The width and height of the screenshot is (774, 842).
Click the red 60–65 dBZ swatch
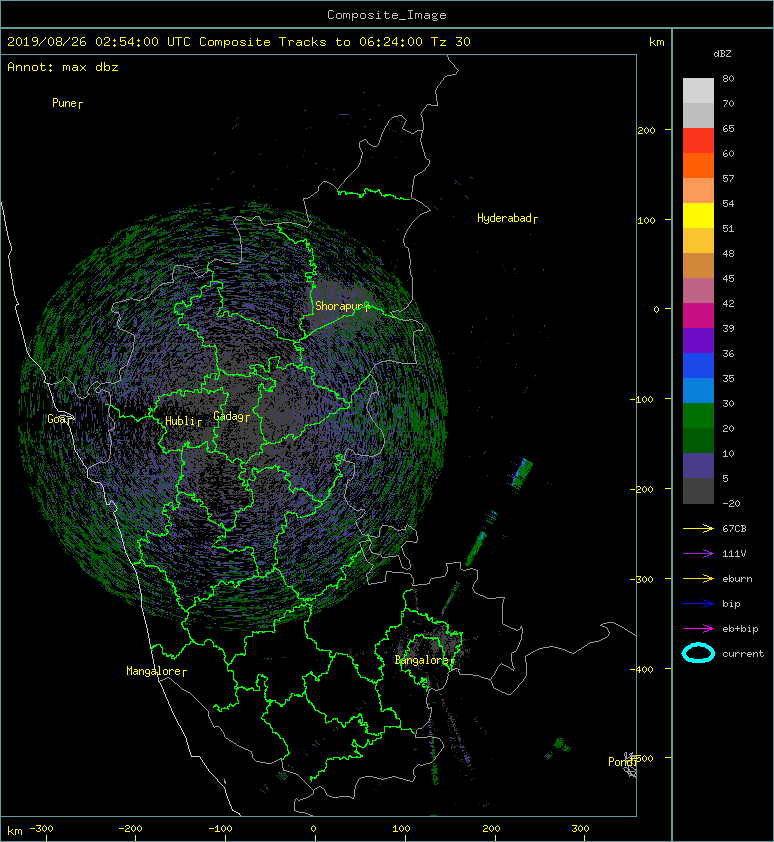pos(698,141)
